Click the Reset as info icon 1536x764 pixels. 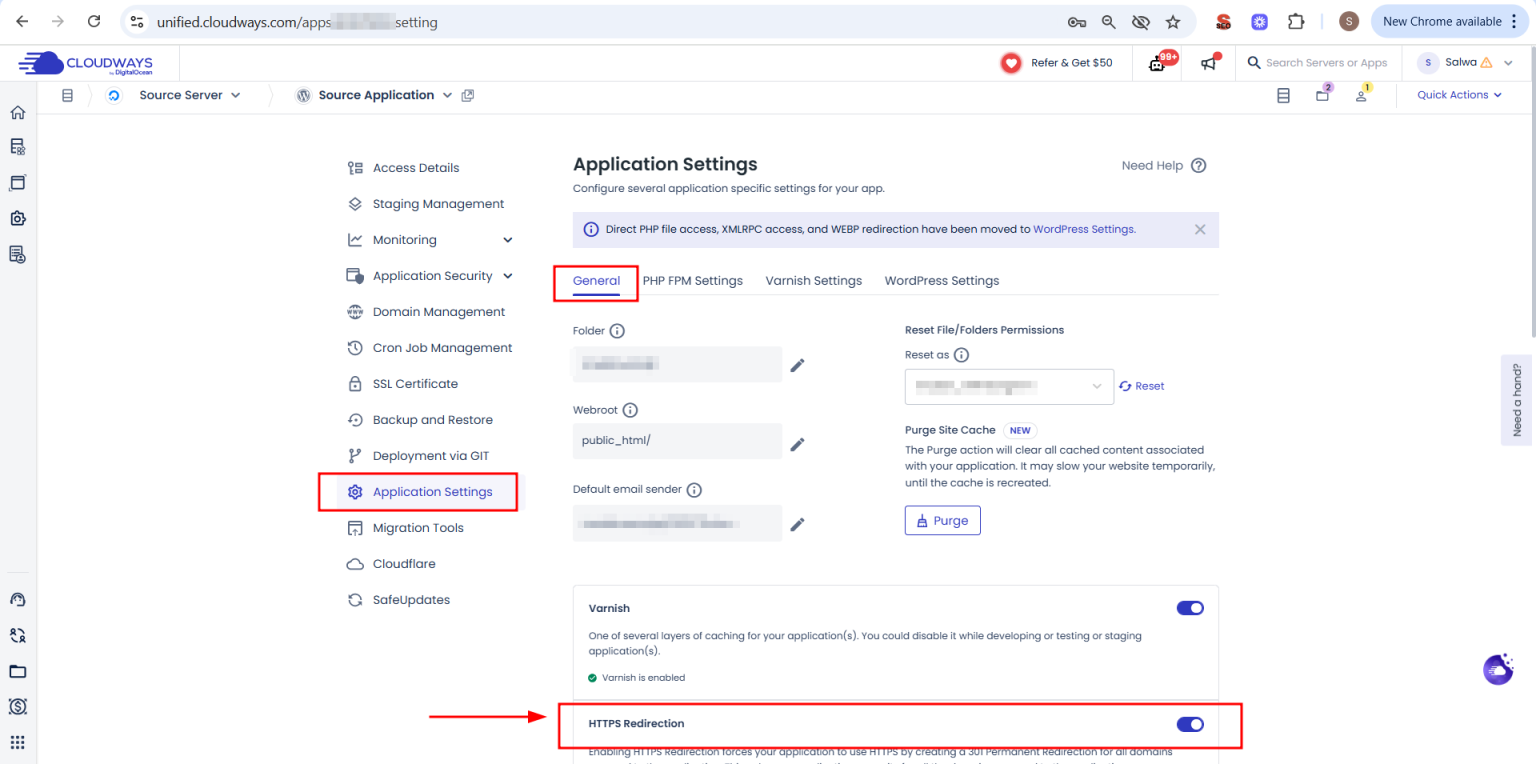[961, 355]
